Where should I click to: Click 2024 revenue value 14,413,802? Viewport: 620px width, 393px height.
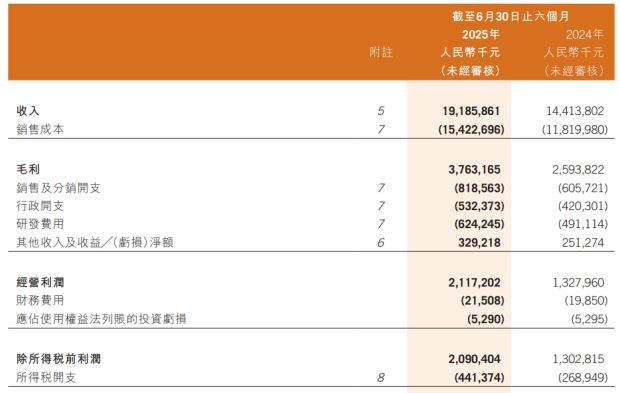point(575,111)
